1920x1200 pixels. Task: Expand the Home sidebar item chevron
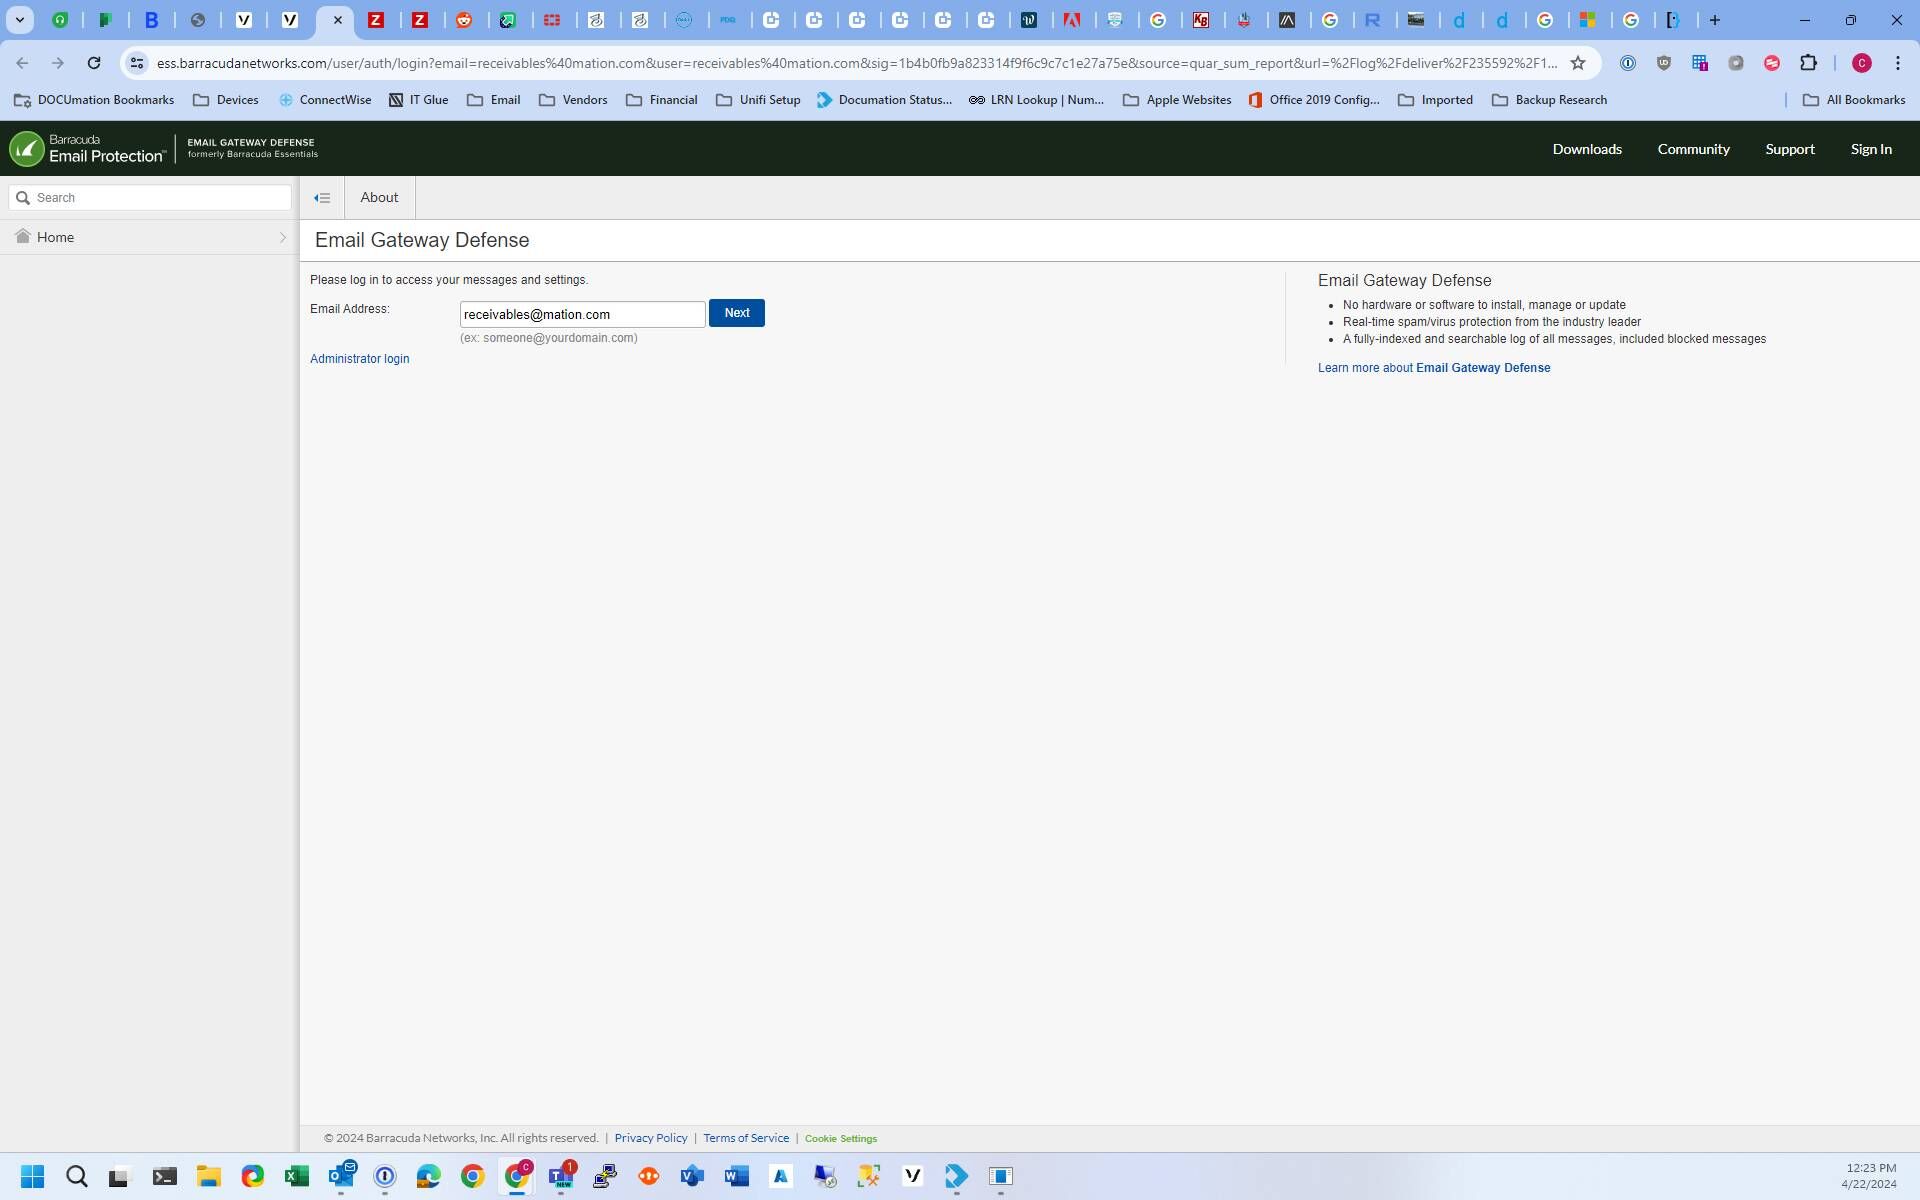click(x=282, y=238)
